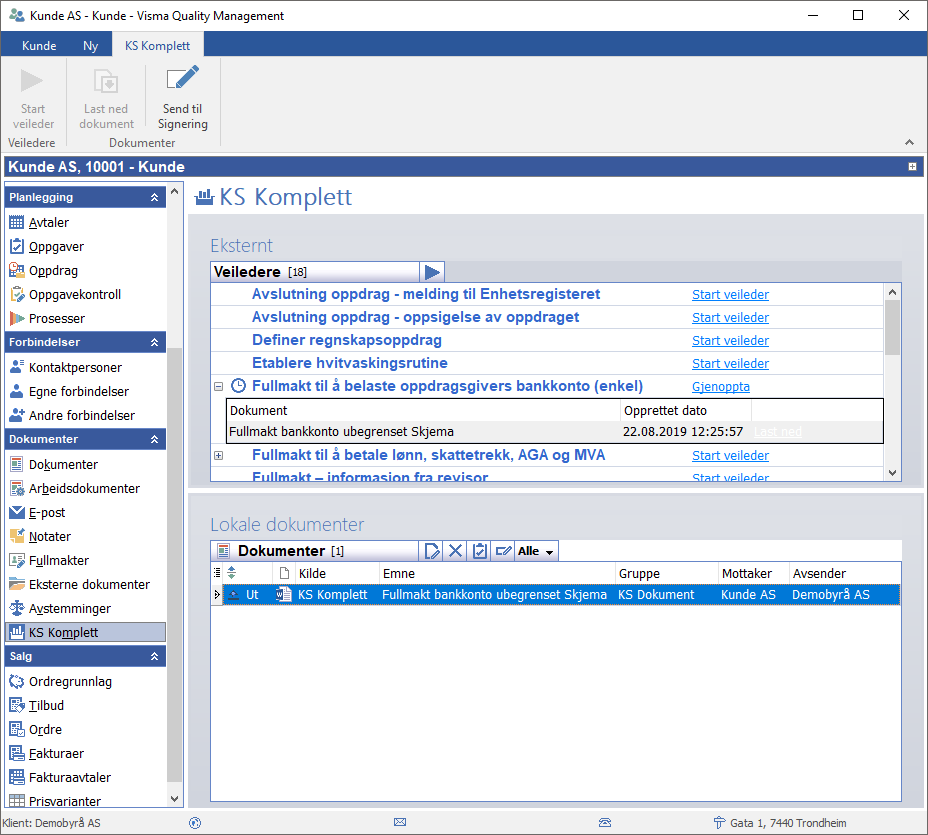Click the new document icon in Dokumenter toolbar

pyautogui.click(x=432, y=551)
